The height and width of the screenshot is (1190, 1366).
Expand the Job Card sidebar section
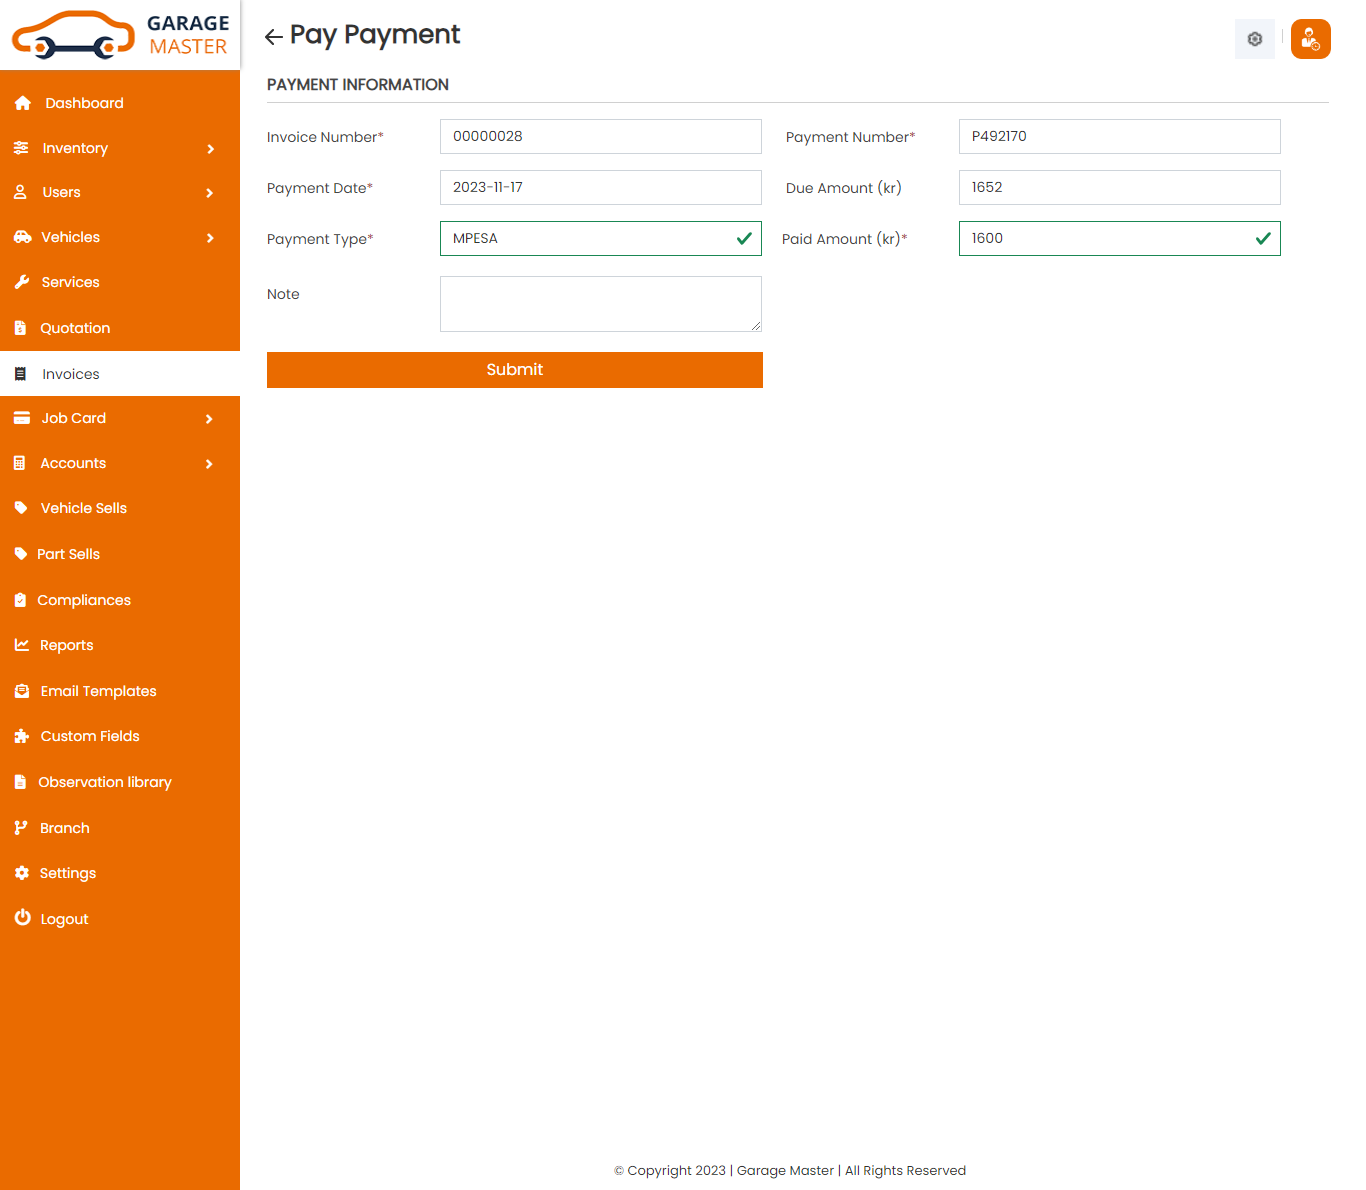(120, 418)
